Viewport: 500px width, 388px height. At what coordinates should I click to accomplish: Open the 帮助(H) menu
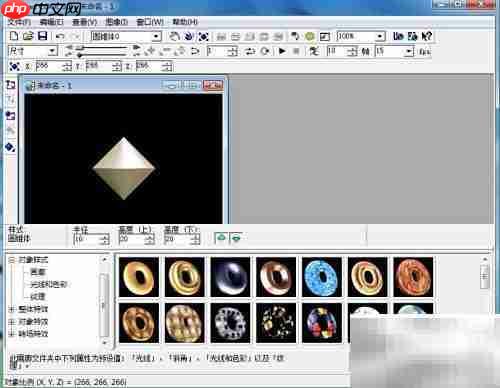(185, 22)
